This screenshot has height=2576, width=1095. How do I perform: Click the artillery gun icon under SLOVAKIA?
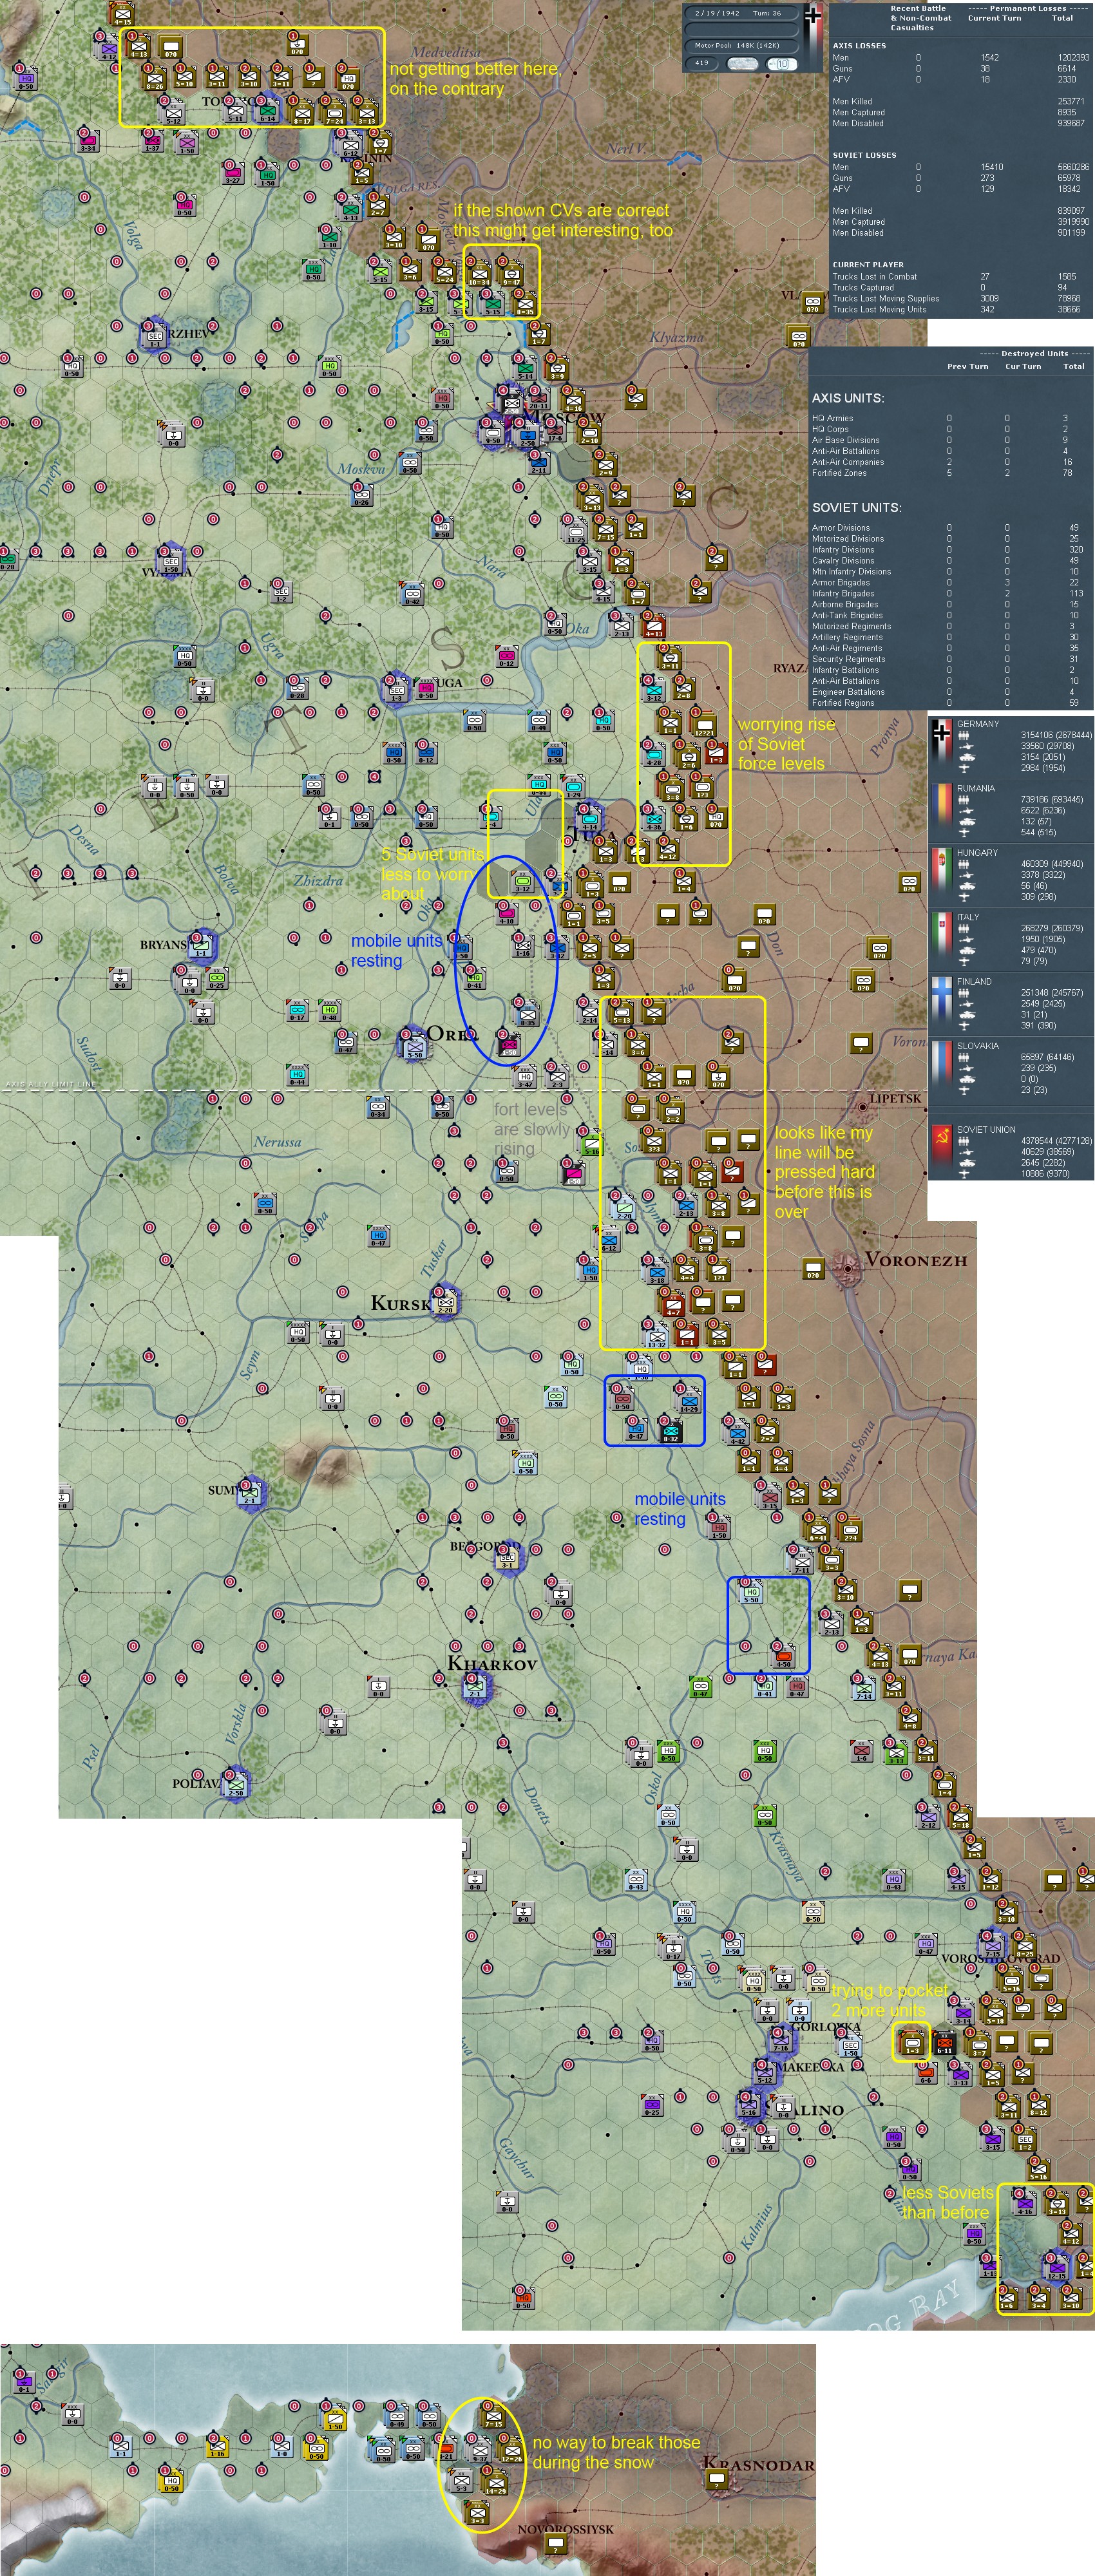point(965,1068)
